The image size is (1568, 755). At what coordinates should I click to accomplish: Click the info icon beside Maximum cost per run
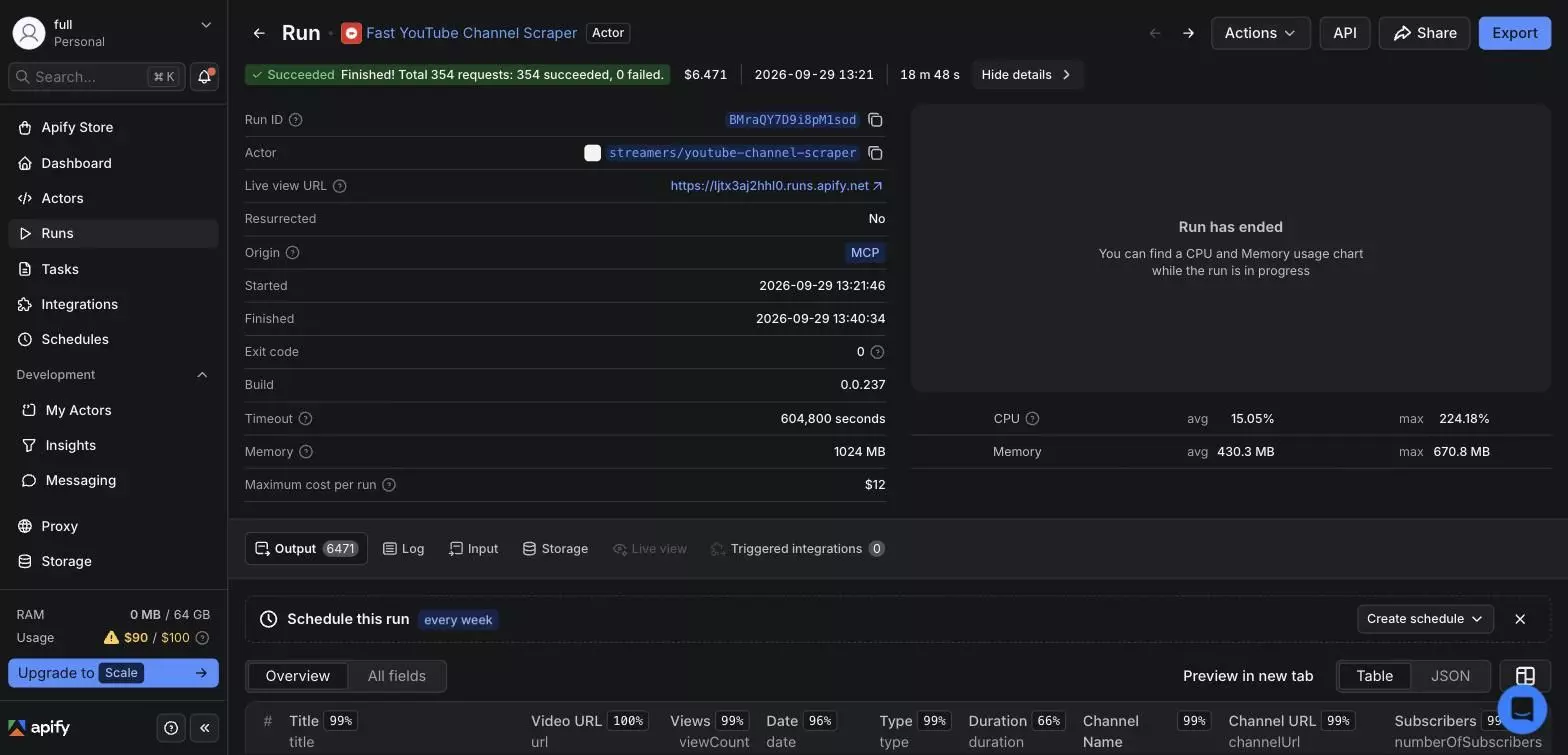point(389,485)
